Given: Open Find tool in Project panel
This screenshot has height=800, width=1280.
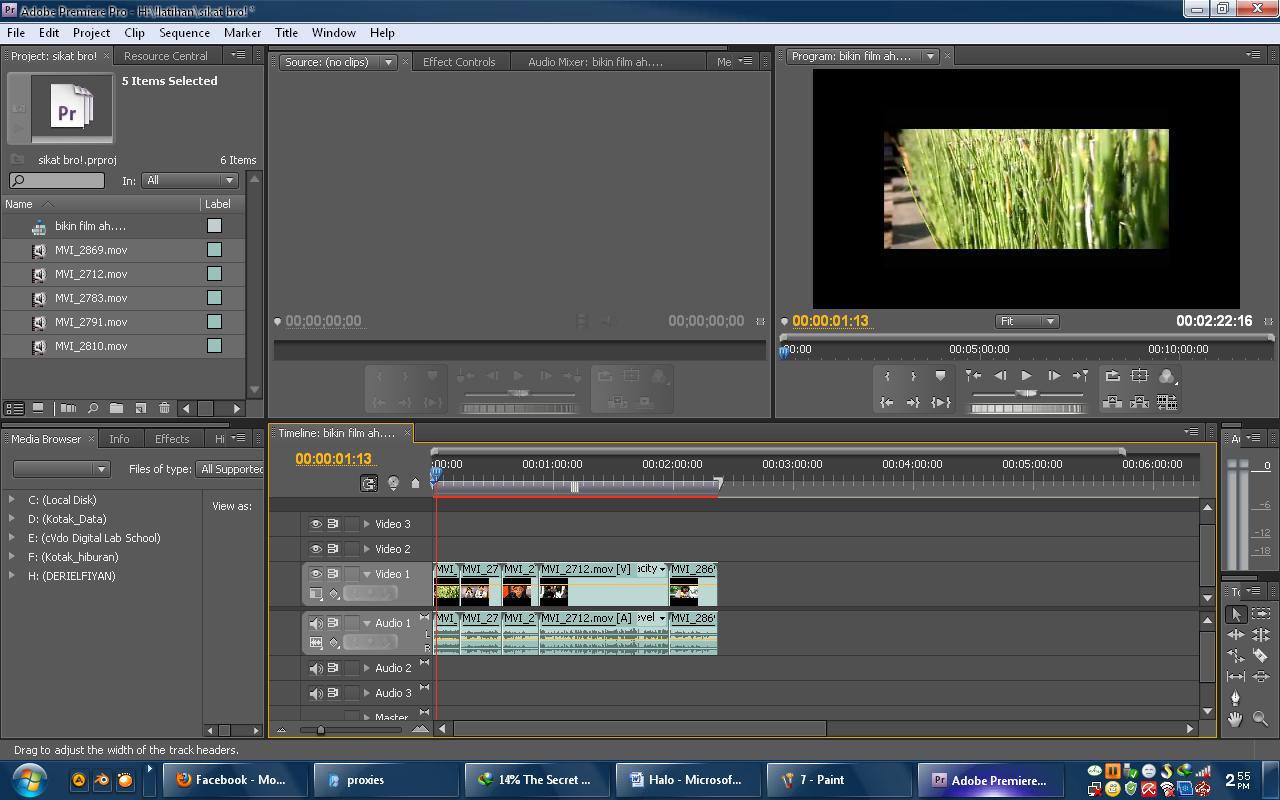Looking at the screenshot, I should [93, 408].
